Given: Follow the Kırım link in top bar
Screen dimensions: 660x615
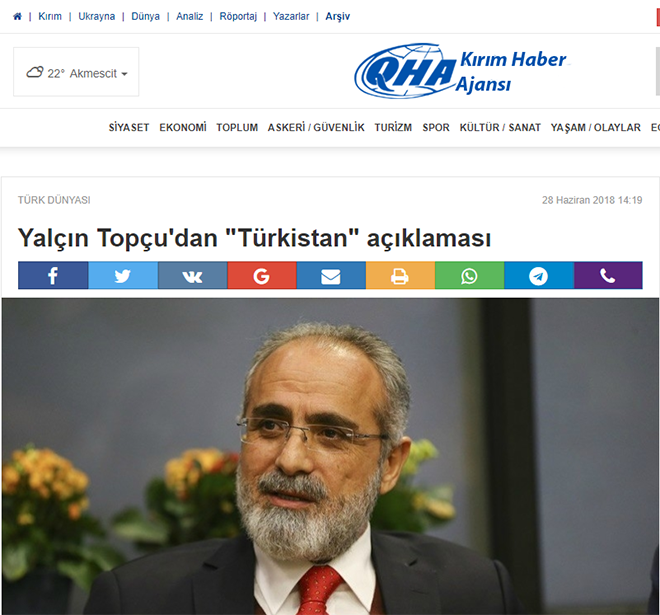Looking at the screenshot, I should point(50,16).
